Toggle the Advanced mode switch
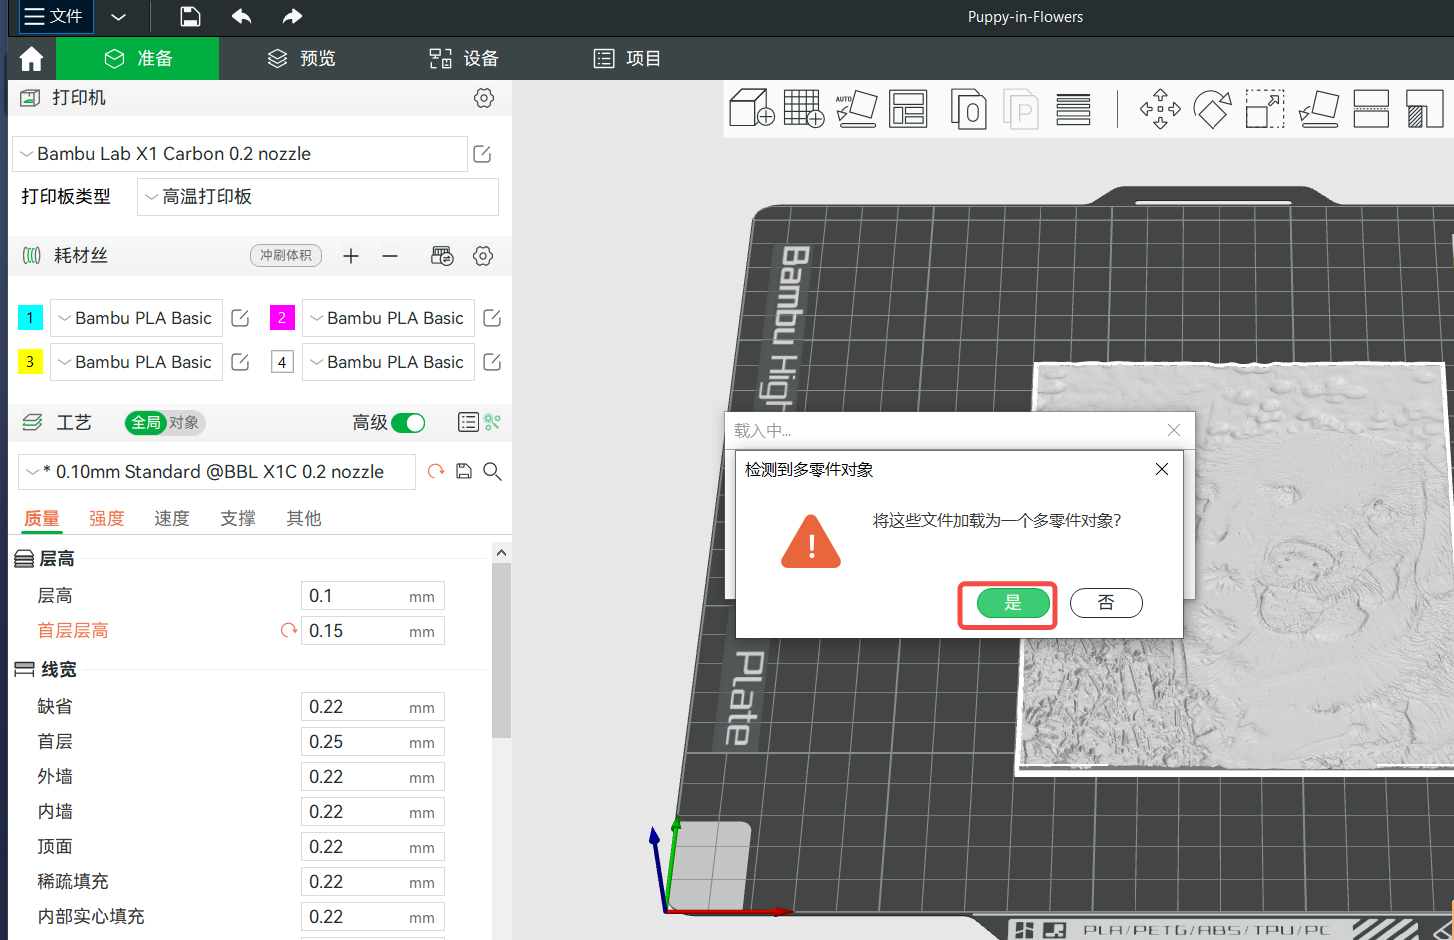This screenshot has width=1454, height=940. point(408,423)
